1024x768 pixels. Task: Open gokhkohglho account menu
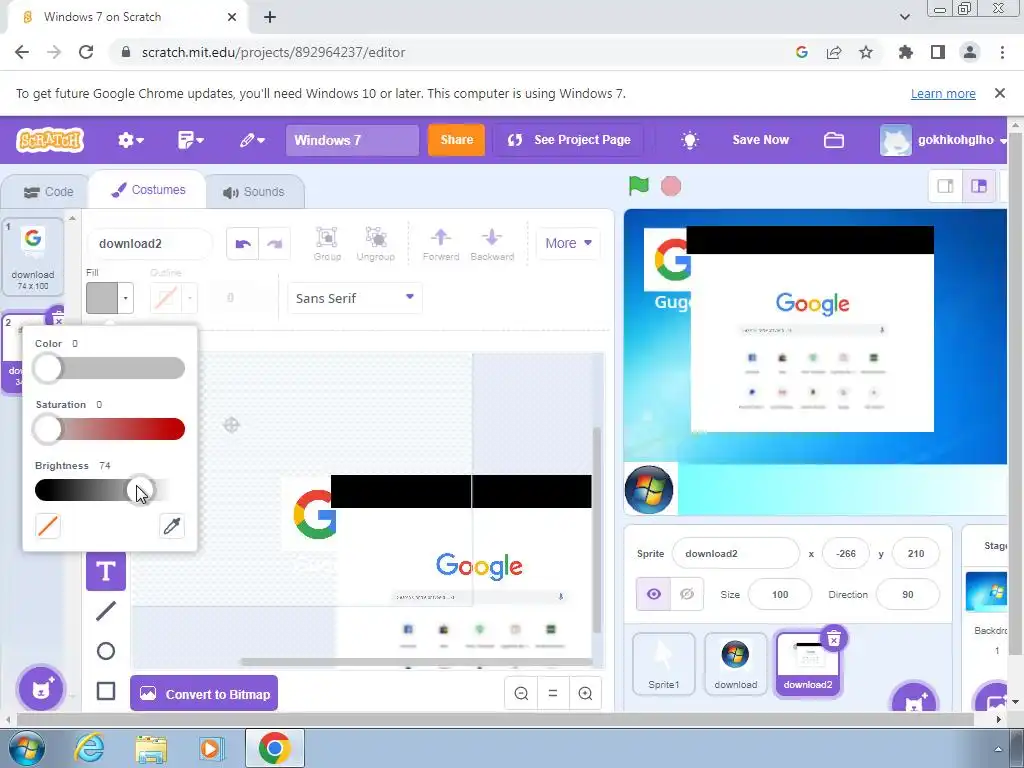pyautogui.click(x=943, y=140)
